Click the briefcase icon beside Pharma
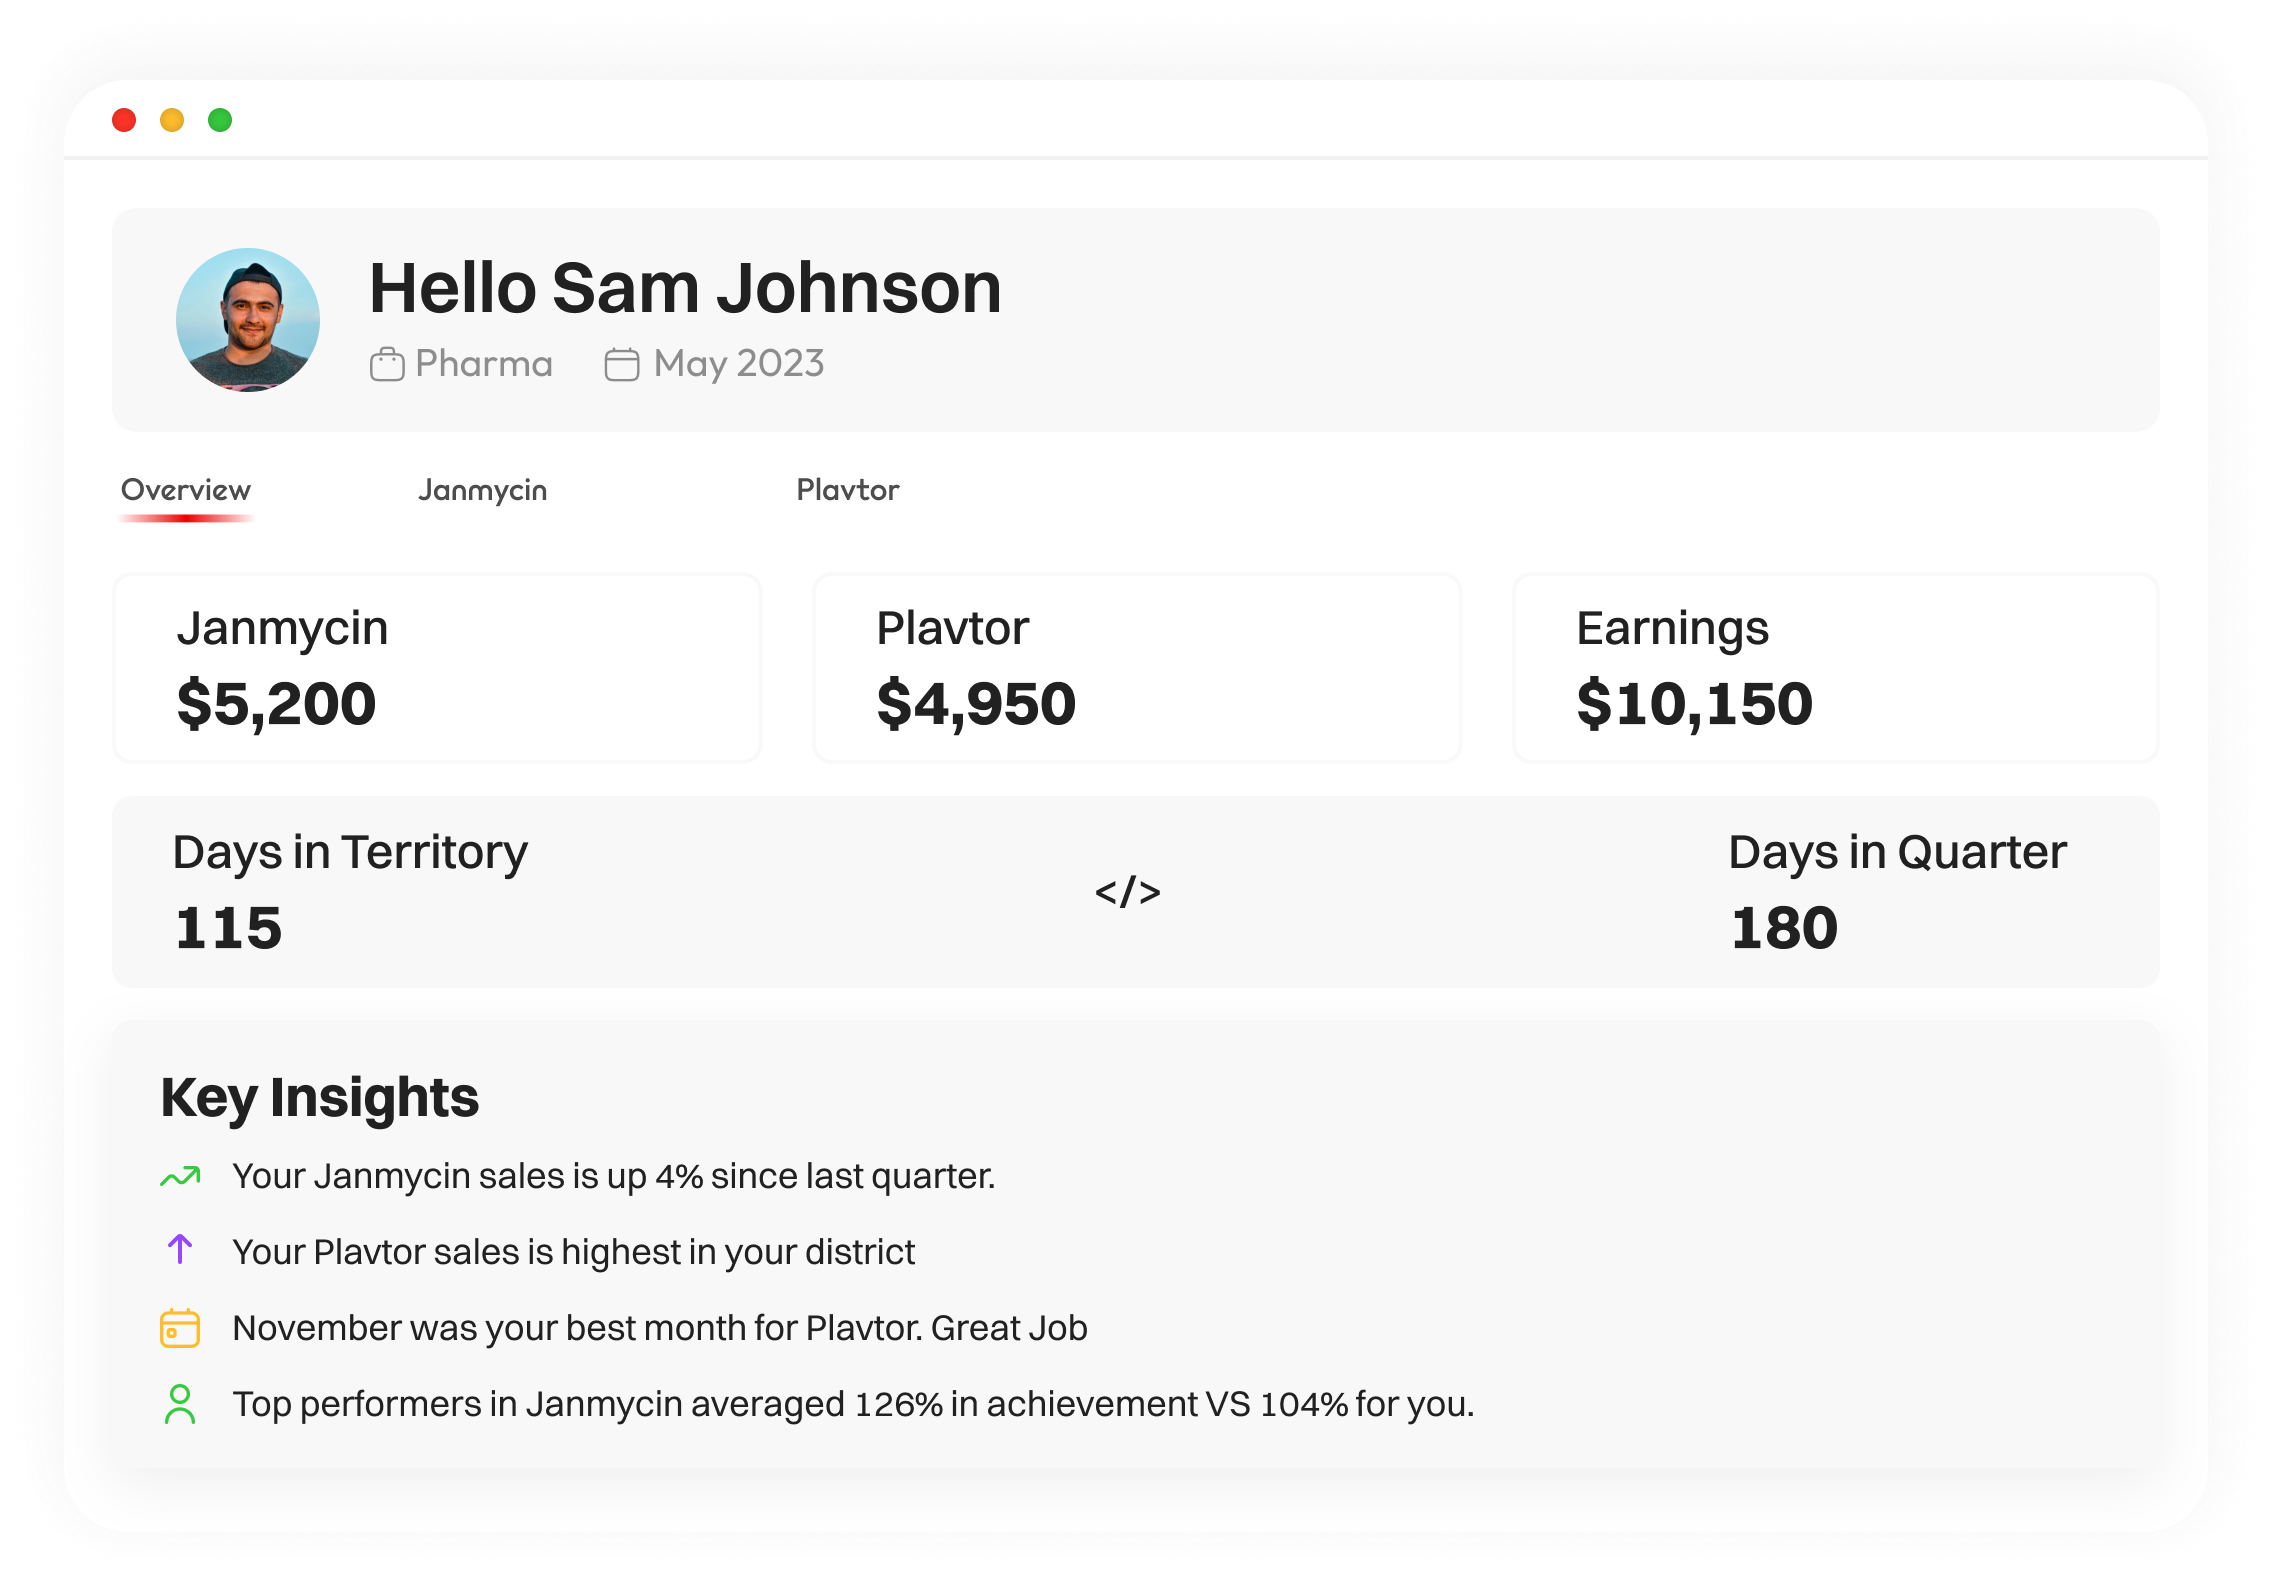2272x1580 pixels. pyautogui.click(x=387, y=364)
